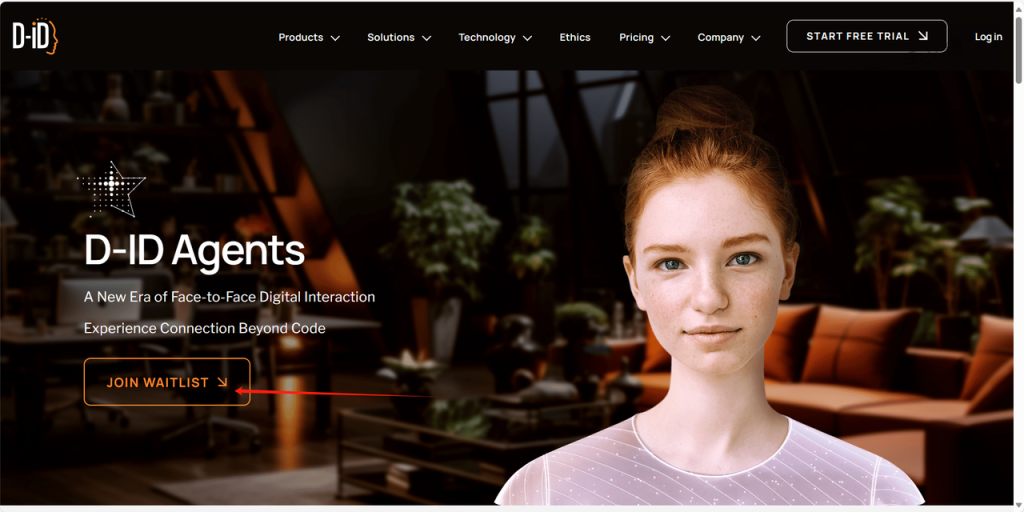
Task: Select the Technology menu label
Action: pyautogui.click(x=486, y=37)
